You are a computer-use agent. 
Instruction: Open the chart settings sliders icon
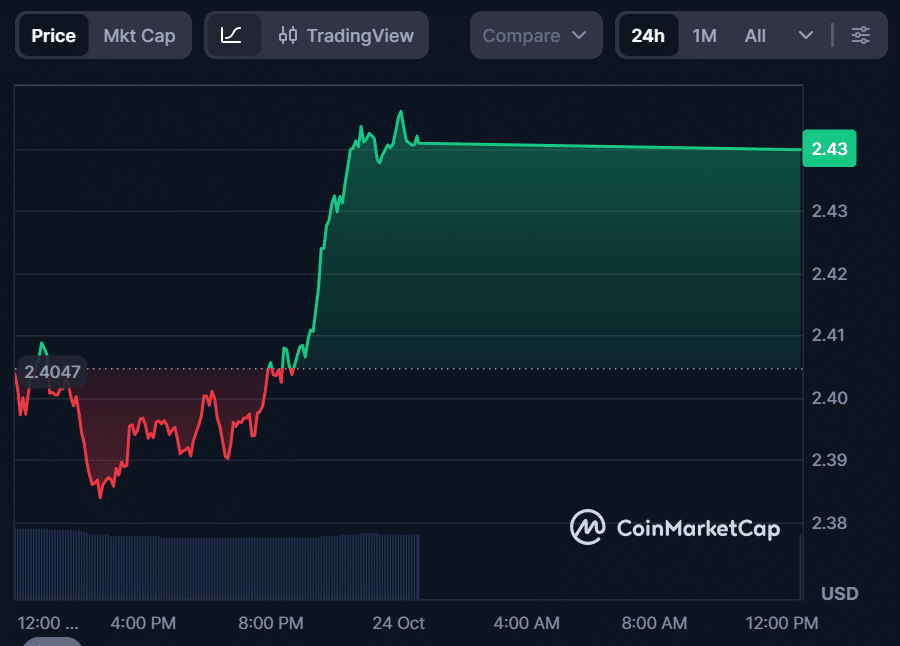860,35
